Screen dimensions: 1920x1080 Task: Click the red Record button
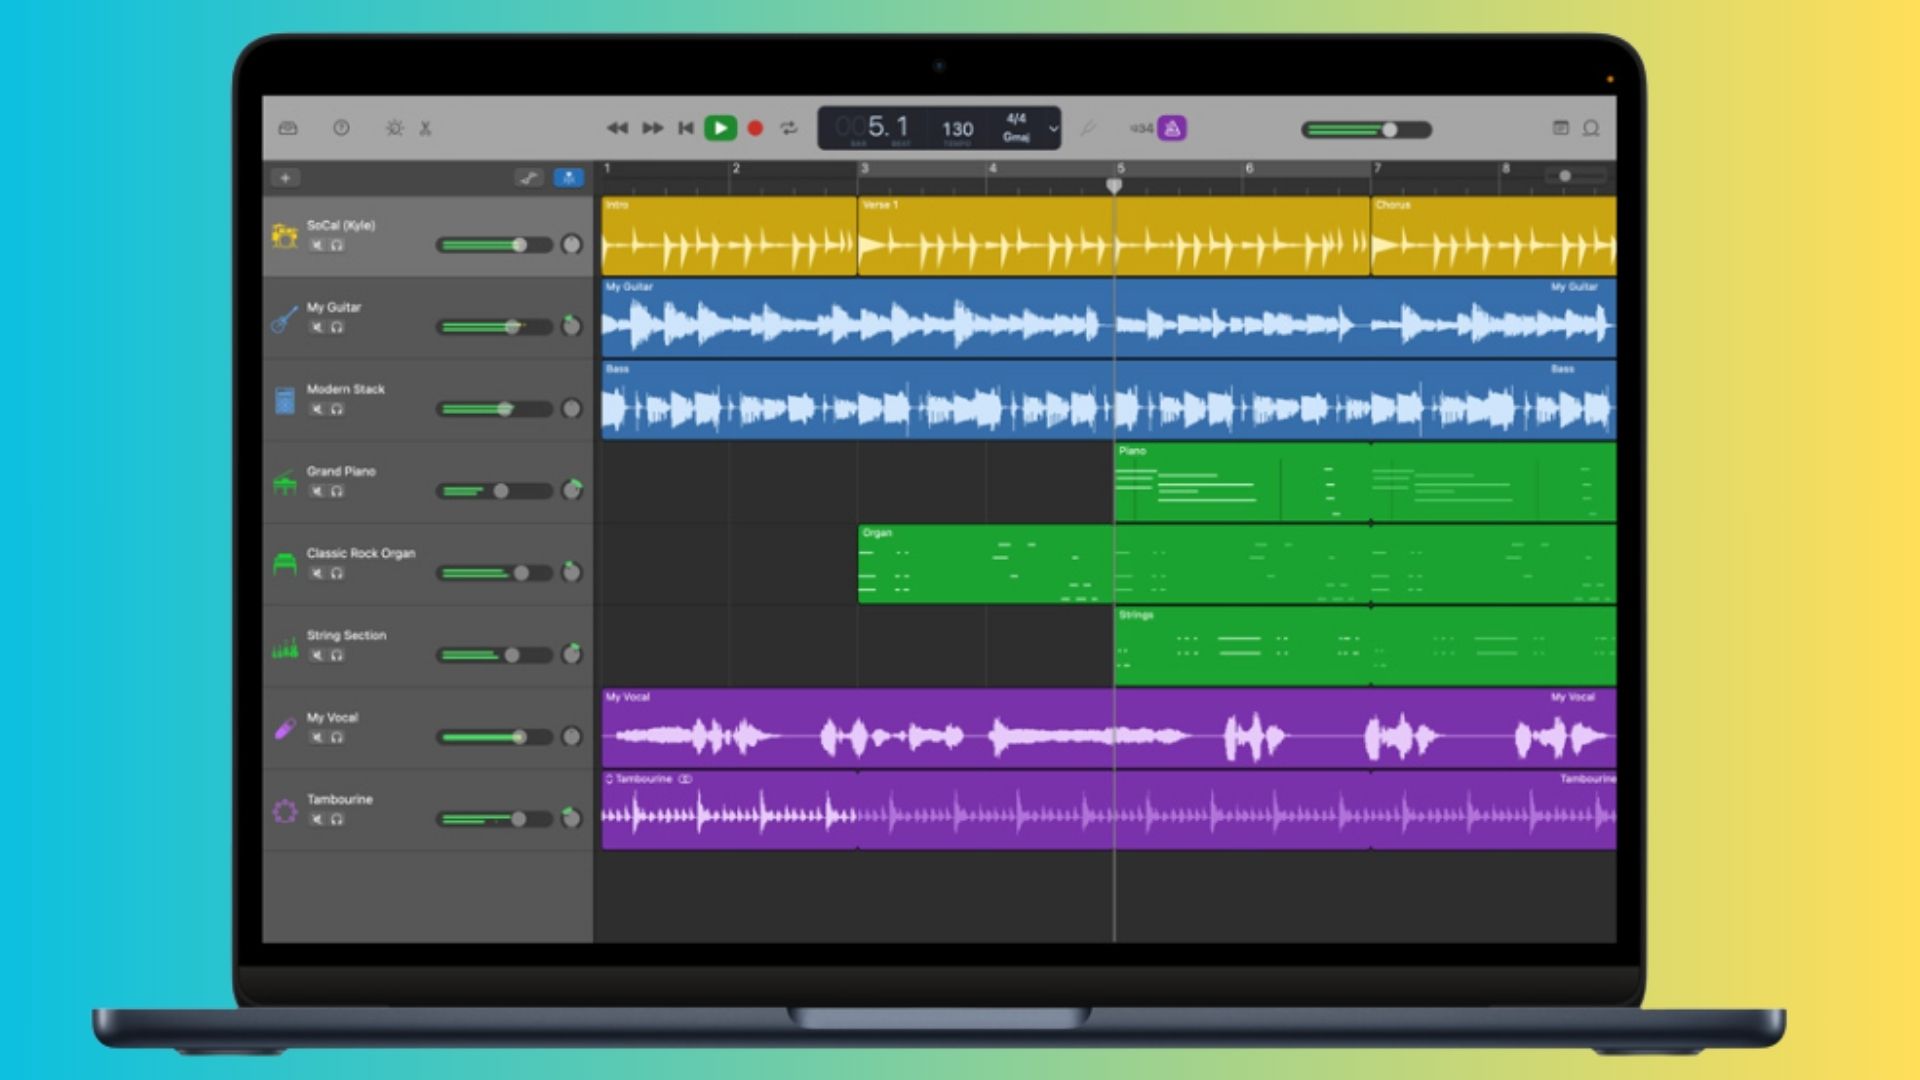[x=755, y=128]
